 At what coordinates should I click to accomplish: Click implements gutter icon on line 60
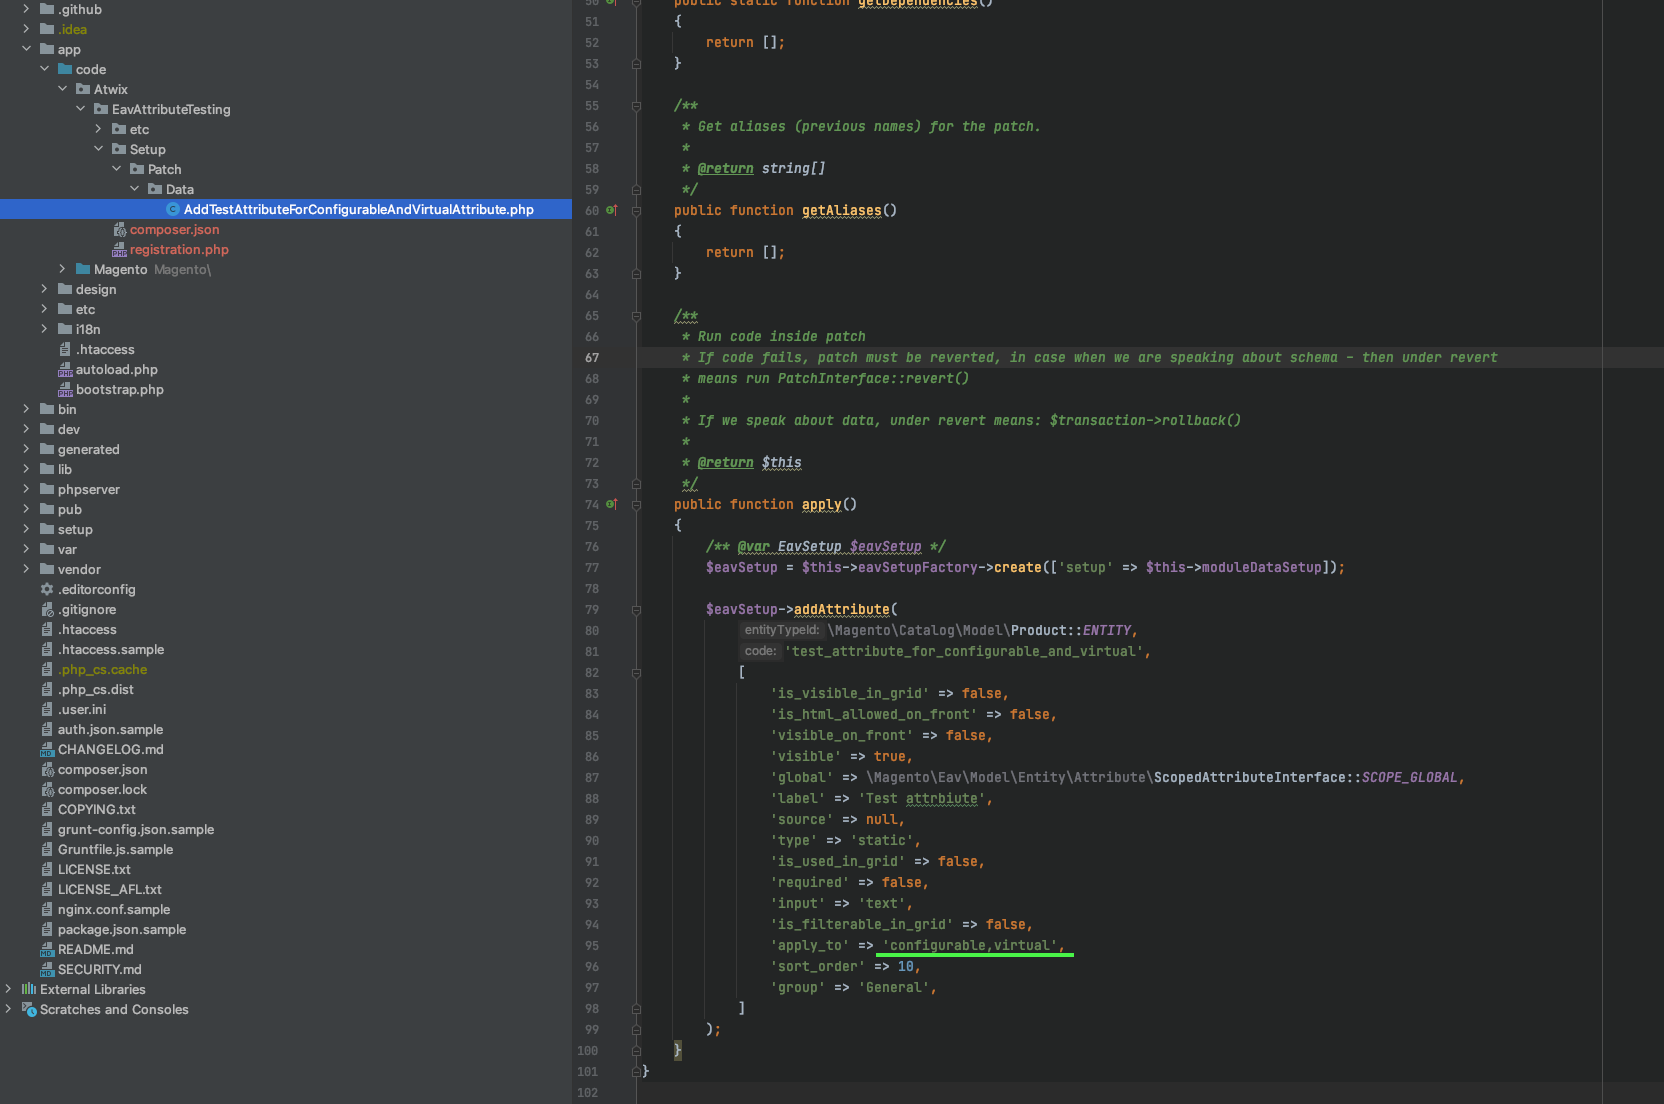coord(612,210)
